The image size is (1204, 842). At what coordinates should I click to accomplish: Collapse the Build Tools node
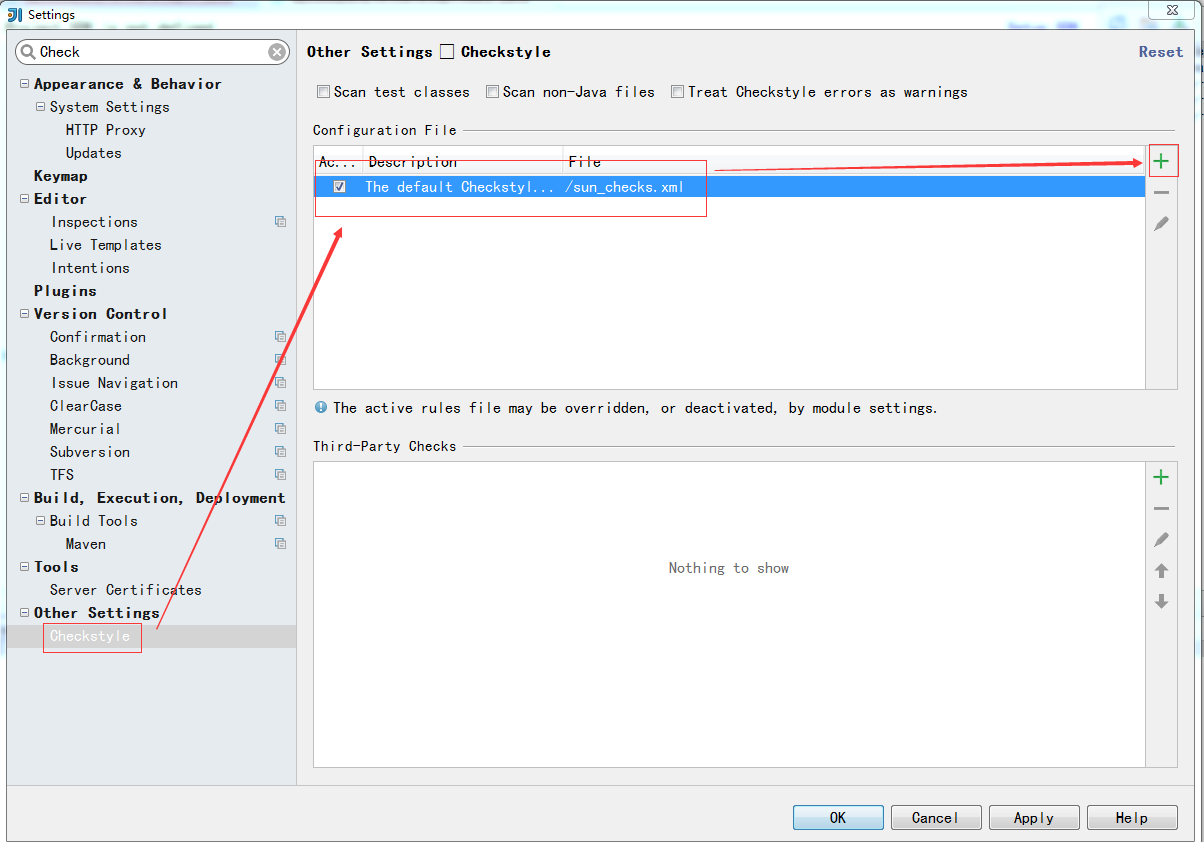coord(40,521)
